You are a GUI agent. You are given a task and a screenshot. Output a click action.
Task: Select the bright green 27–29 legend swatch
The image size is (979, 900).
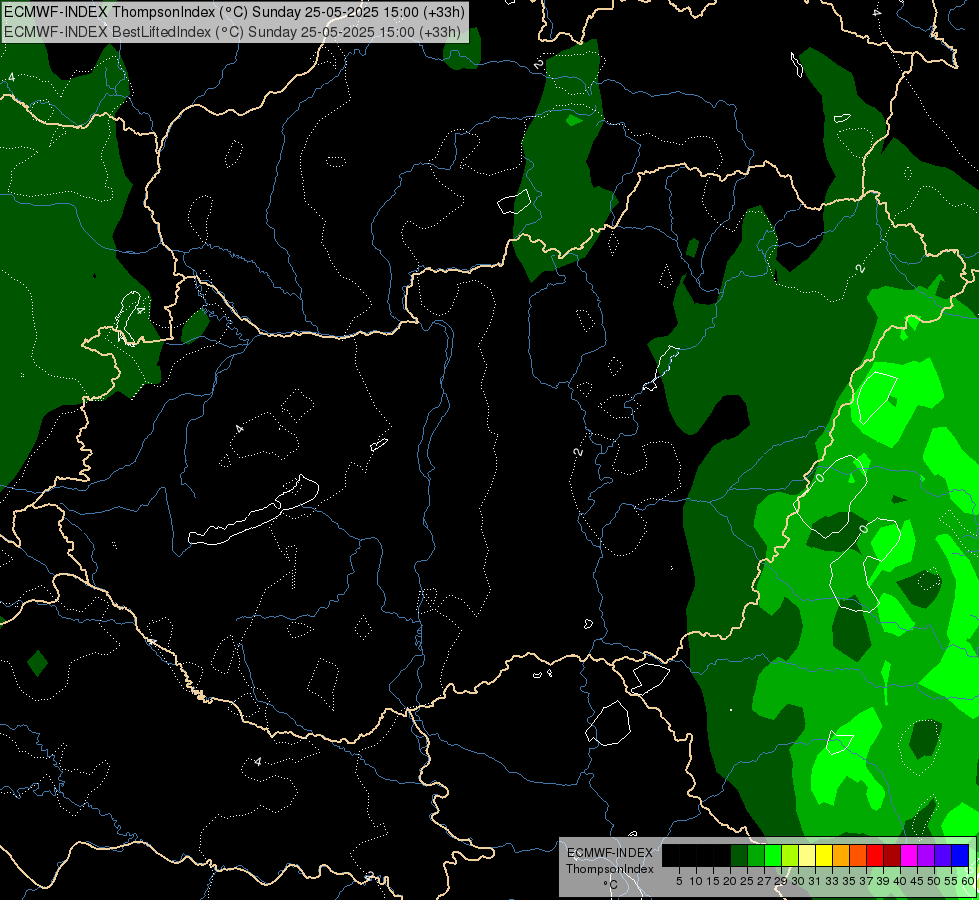click(x=773, y=855)
